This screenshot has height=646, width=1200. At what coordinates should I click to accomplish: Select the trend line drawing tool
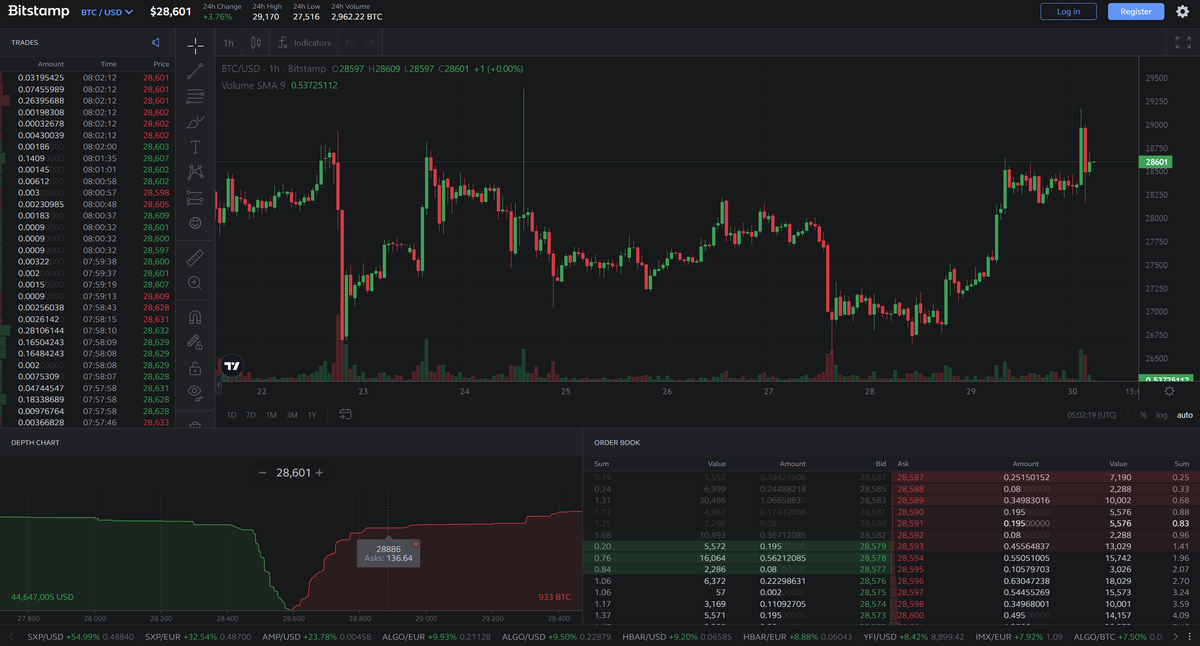point(195,70)
